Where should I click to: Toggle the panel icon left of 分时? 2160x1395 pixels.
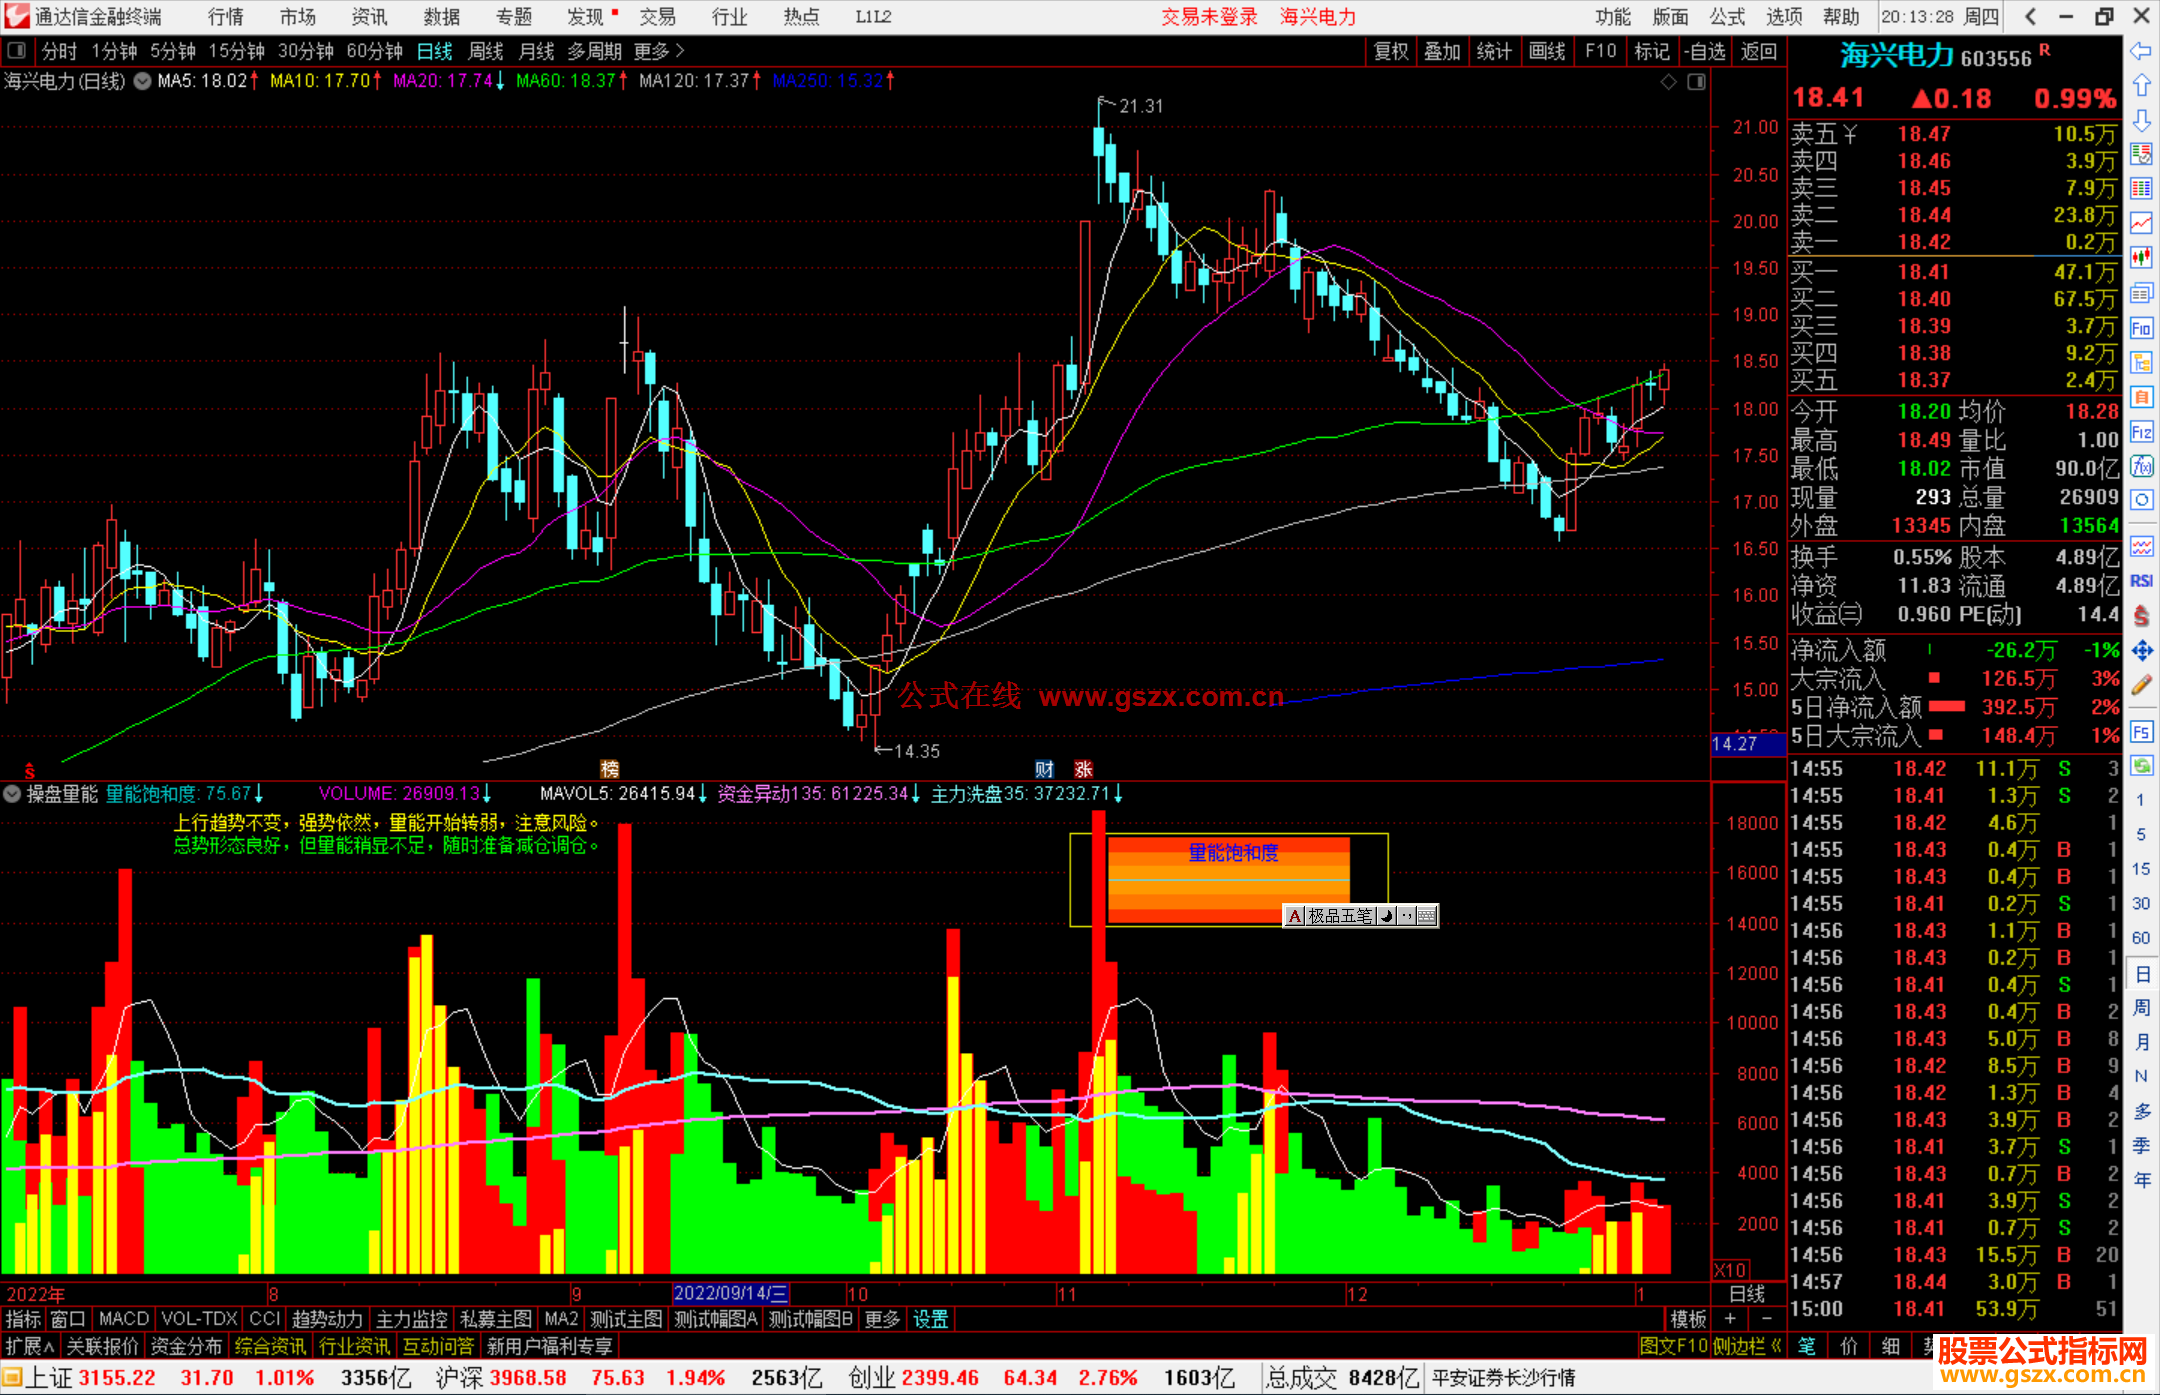point(17,51)
